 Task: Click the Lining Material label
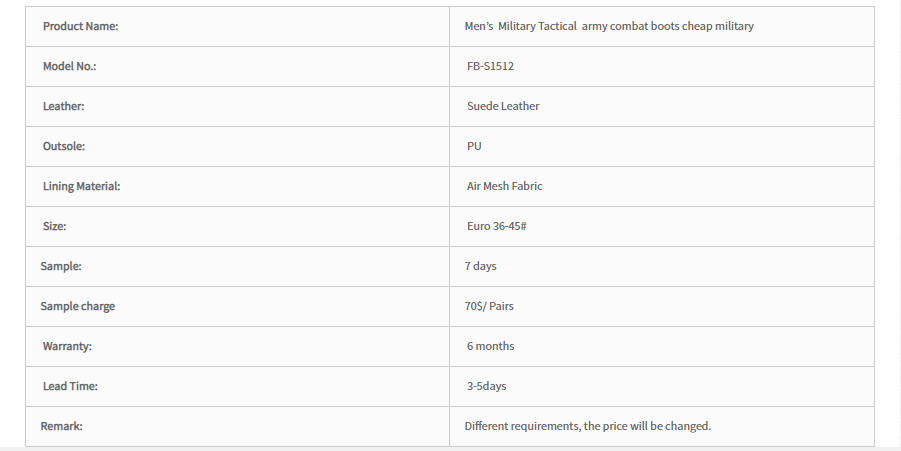tap(82, 186)
